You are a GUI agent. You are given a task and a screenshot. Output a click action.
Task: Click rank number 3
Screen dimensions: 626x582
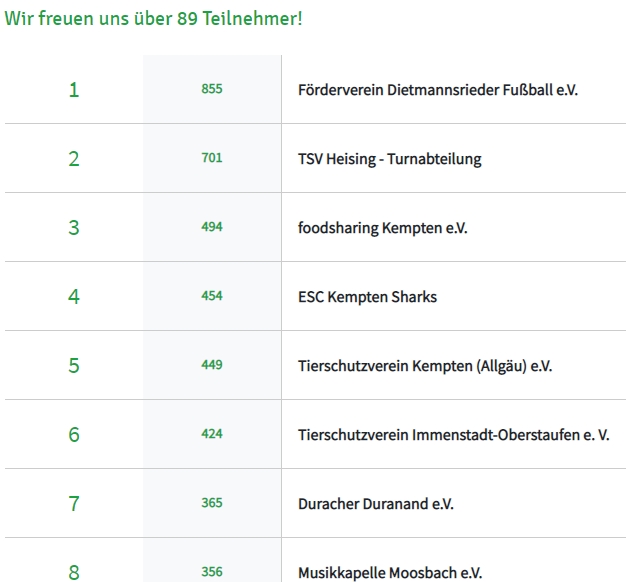[73, 227]
